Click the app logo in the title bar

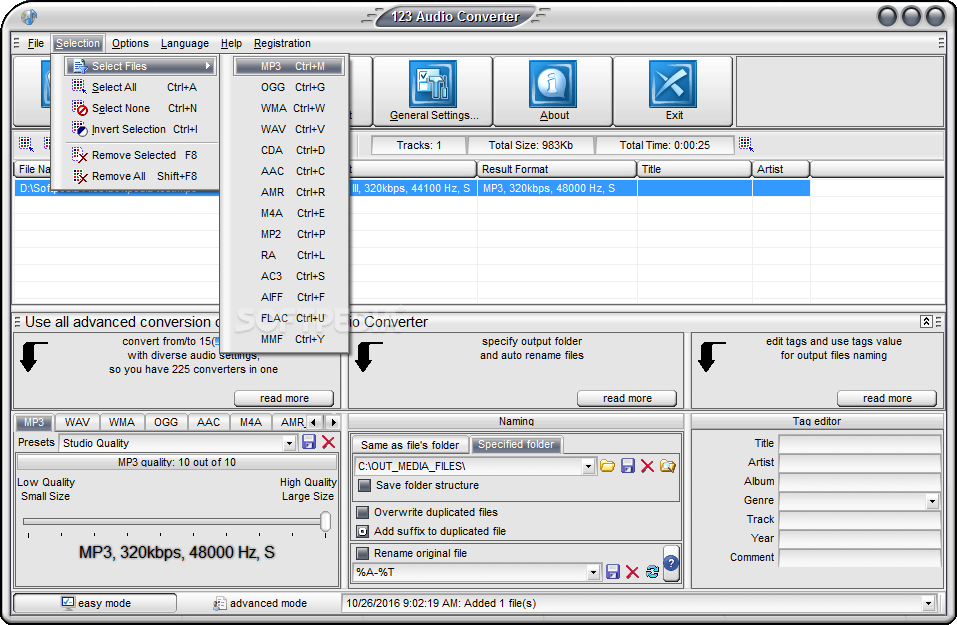[x=29, y=16]
